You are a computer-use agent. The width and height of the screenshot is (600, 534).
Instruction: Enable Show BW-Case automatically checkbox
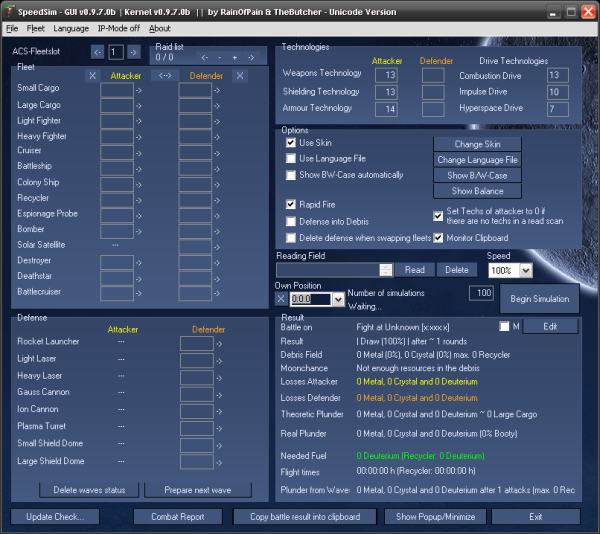291,175
